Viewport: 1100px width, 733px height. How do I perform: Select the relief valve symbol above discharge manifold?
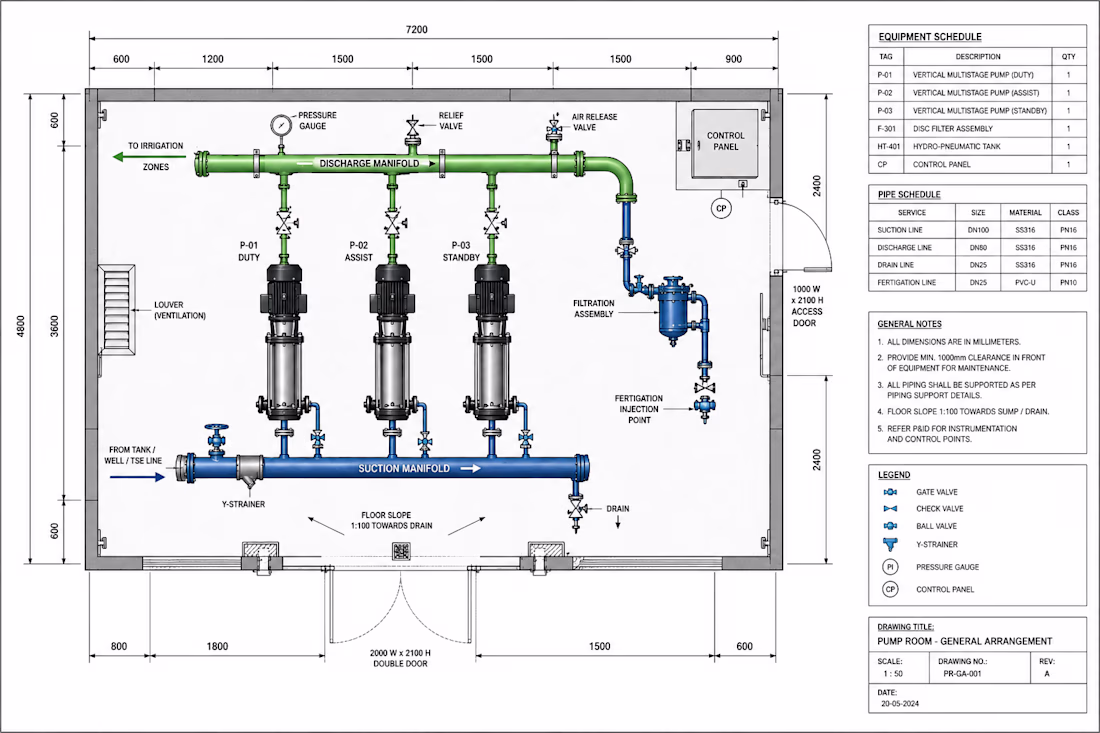[x=412, y=128]
